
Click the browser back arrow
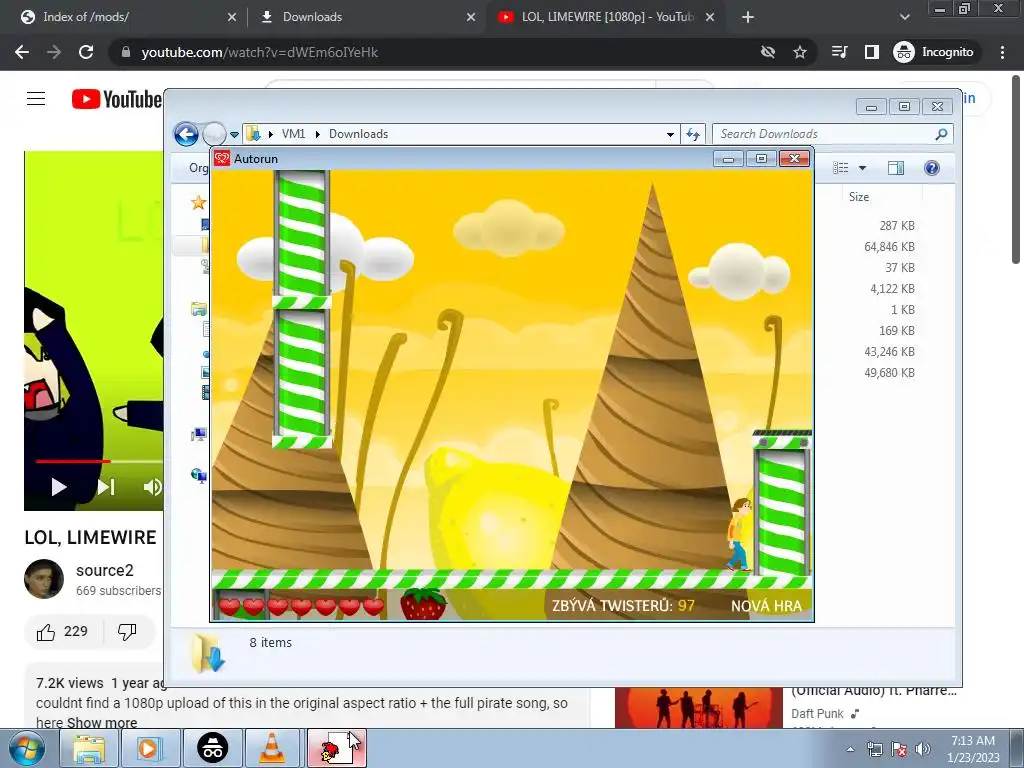pyautogui.click(x=22, y=52)
